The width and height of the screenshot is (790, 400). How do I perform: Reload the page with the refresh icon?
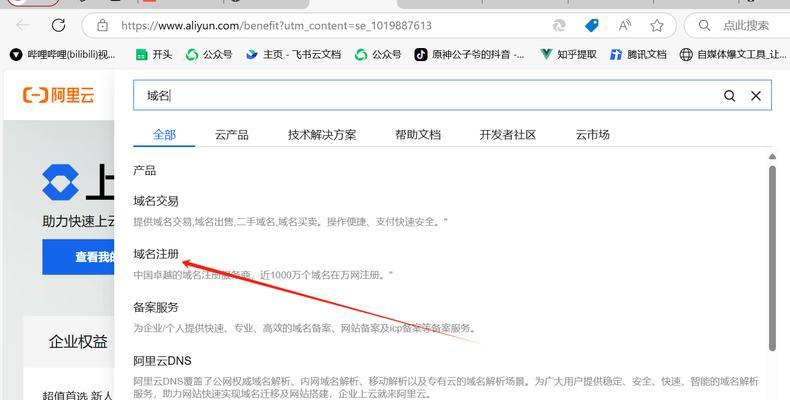click(x=58, y=25)
